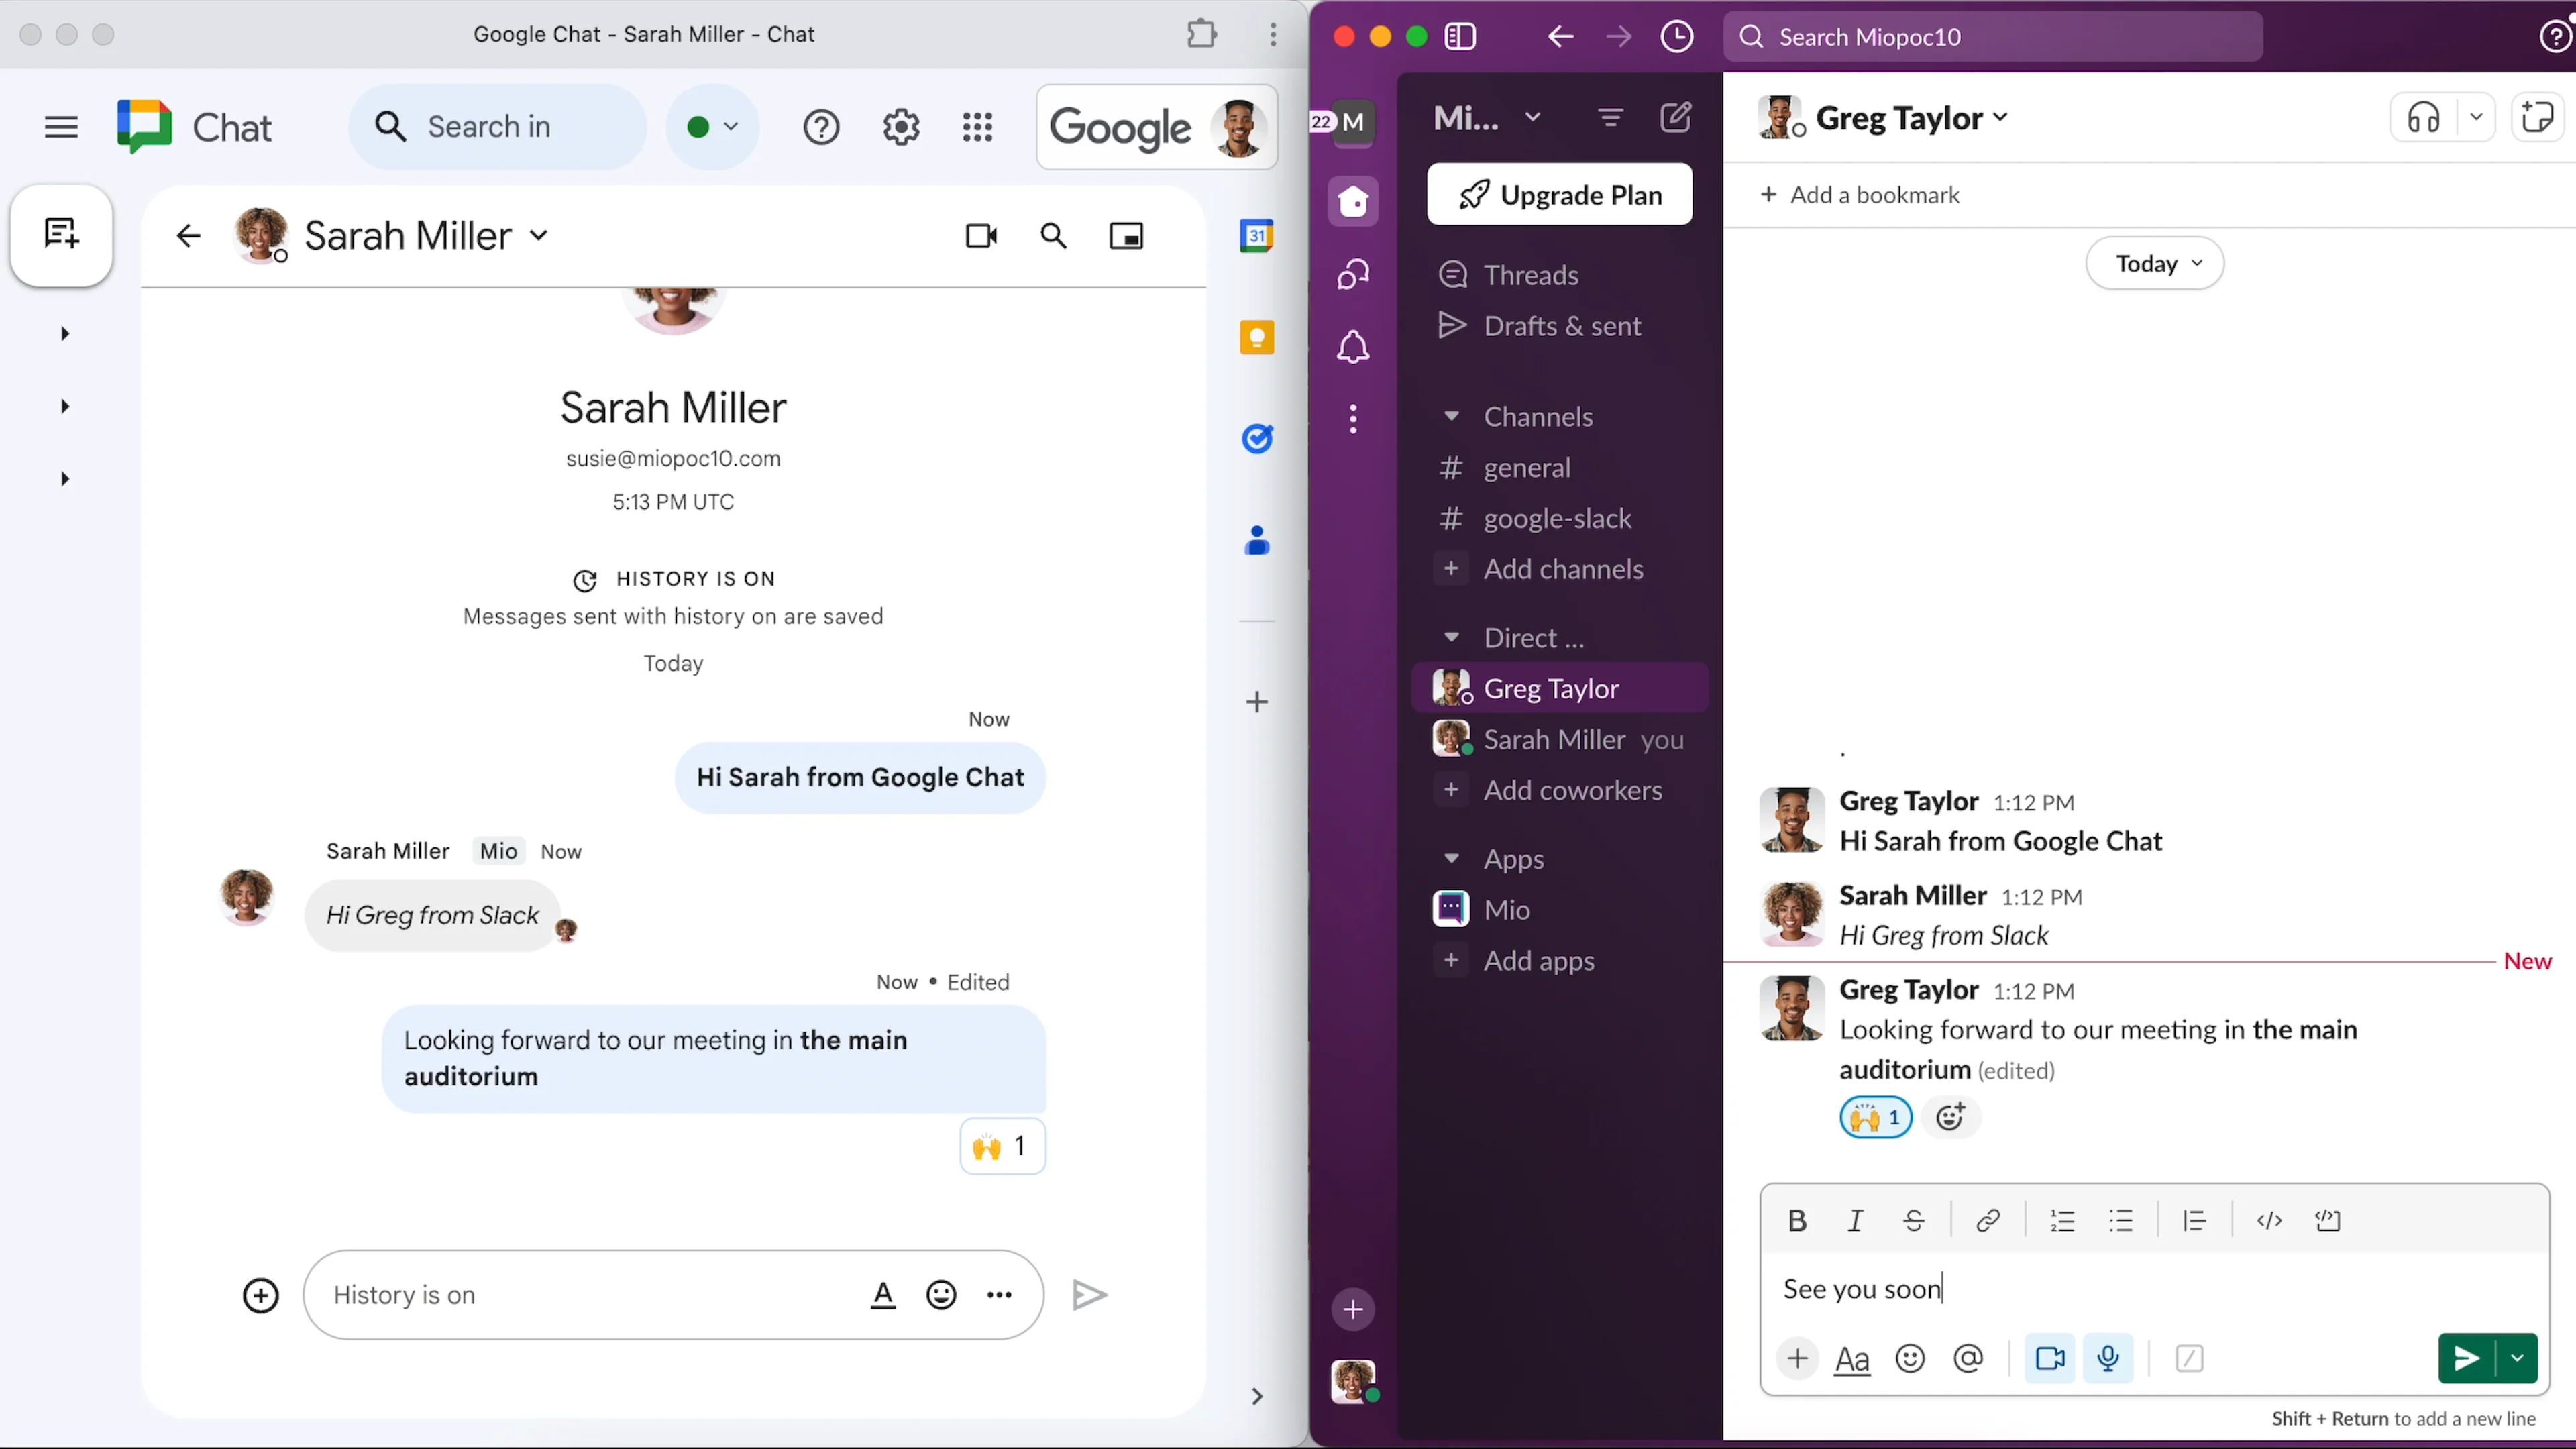The height and width of the screenshot is (1449, 2576).
Task: Collapse the Channels section in Slack
Action: point(1451,416)
